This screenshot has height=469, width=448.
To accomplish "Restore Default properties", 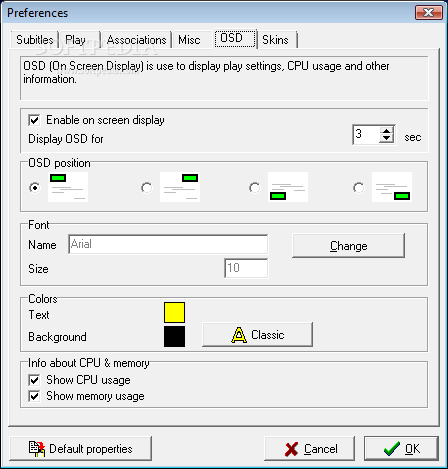I will pos(81,449).
